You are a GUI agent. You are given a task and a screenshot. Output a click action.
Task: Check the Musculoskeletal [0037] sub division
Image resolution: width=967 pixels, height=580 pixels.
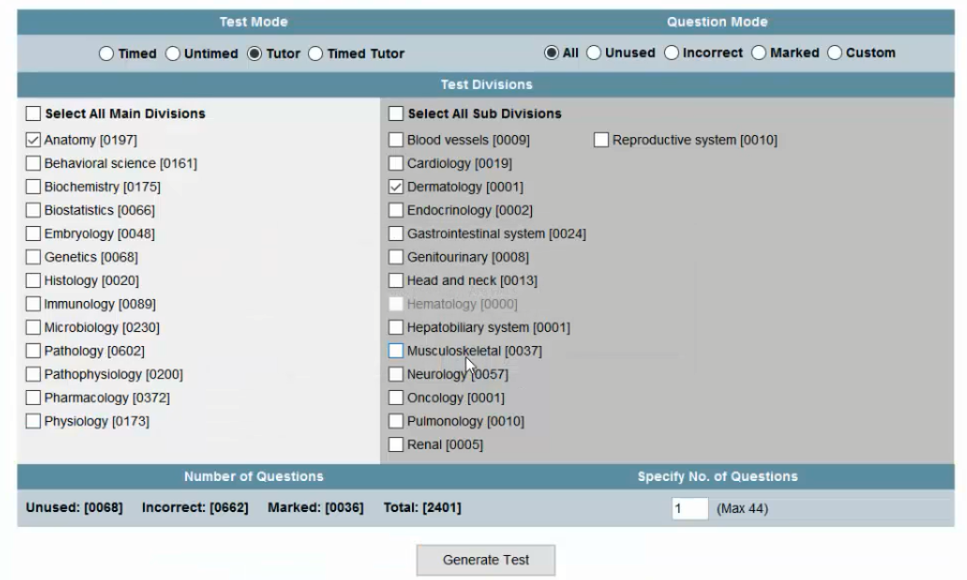[x=396, y=351]
